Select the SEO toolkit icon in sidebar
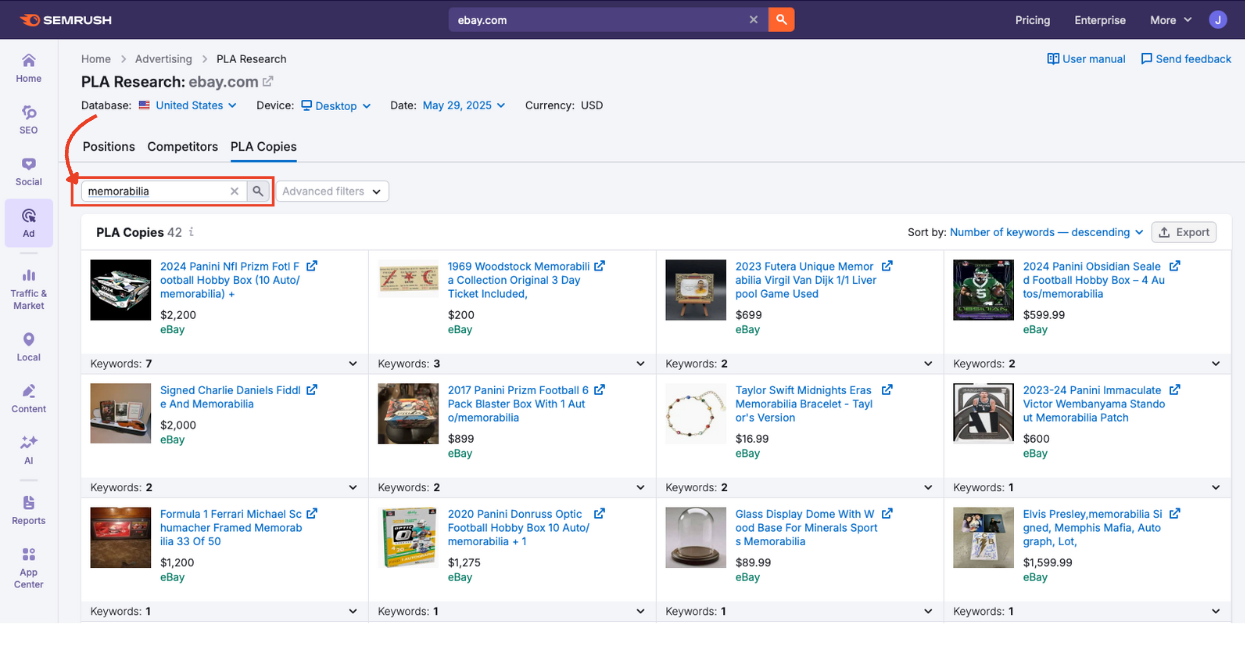Screen dimensions: 1245x646 click(28, 115)
